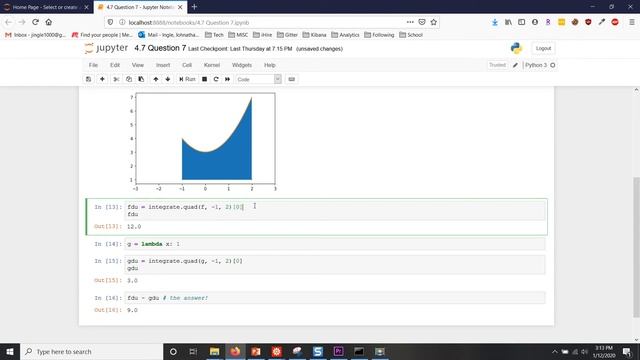Open the Help menu
Screen dimensions: 640x360
pos(269,65)
